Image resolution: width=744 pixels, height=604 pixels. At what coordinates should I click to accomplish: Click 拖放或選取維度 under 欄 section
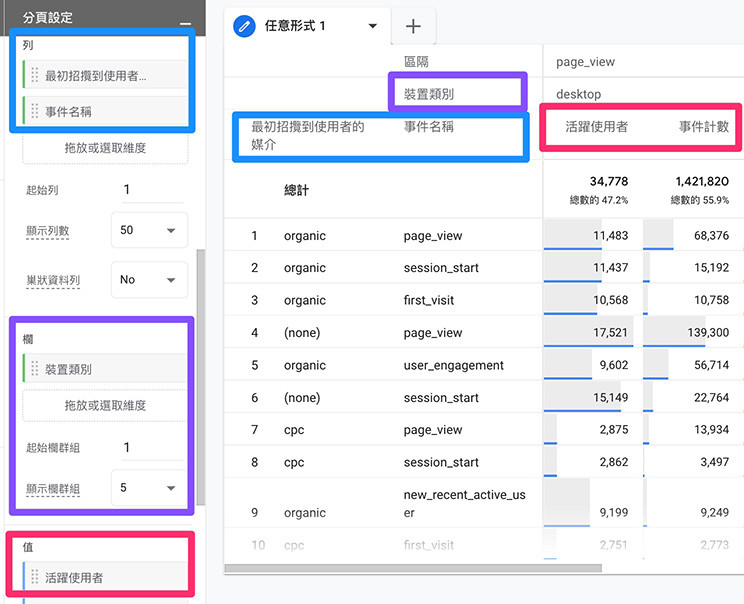105,405
